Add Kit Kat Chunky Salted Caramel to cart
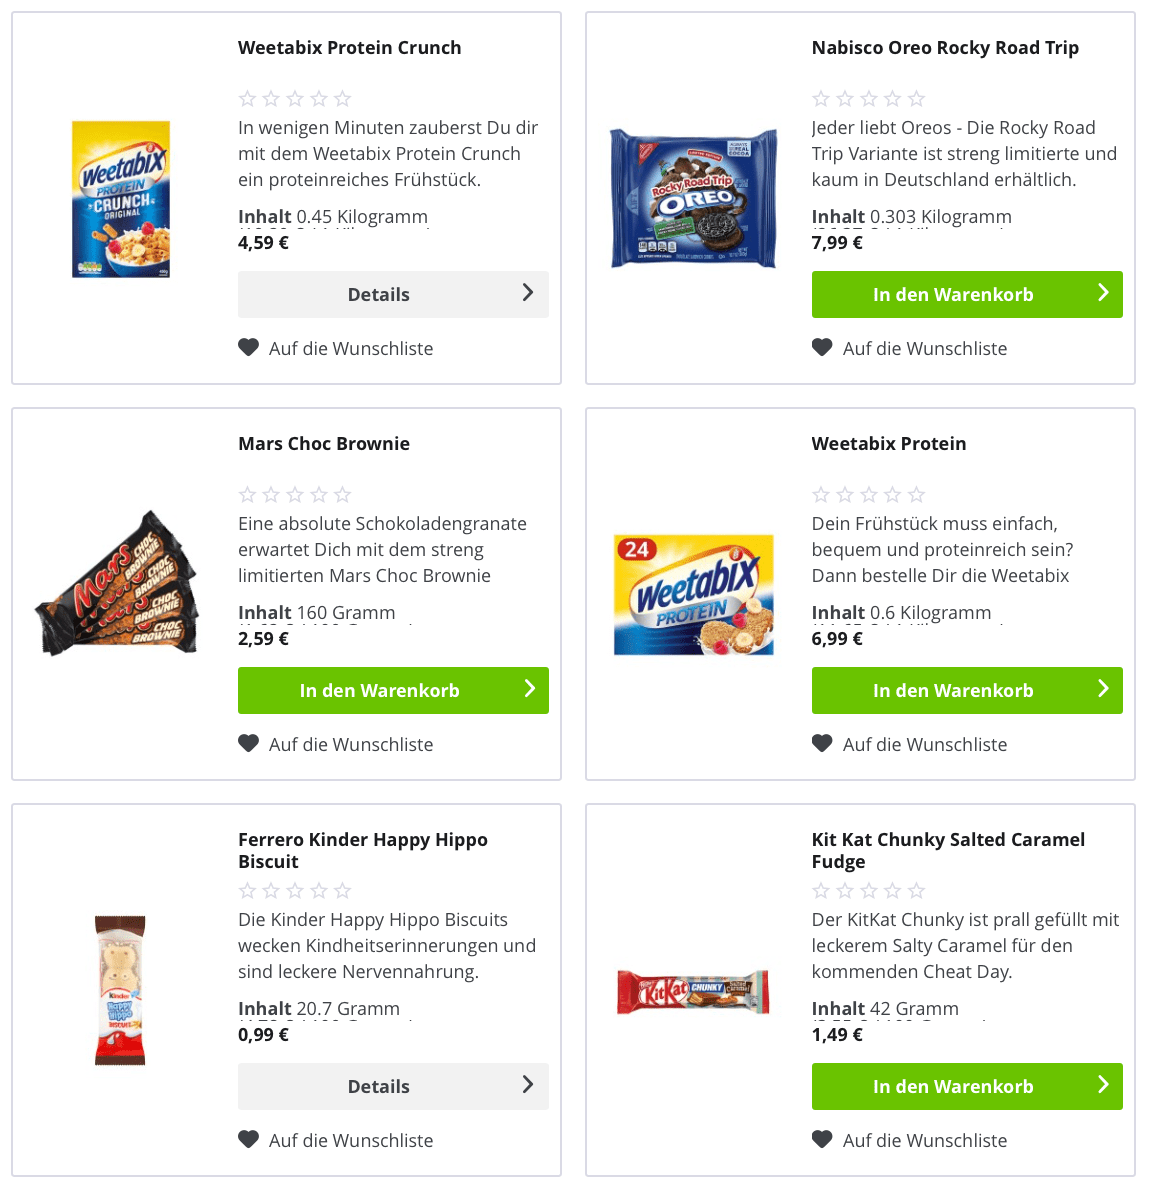 (x=966, y=1086)
